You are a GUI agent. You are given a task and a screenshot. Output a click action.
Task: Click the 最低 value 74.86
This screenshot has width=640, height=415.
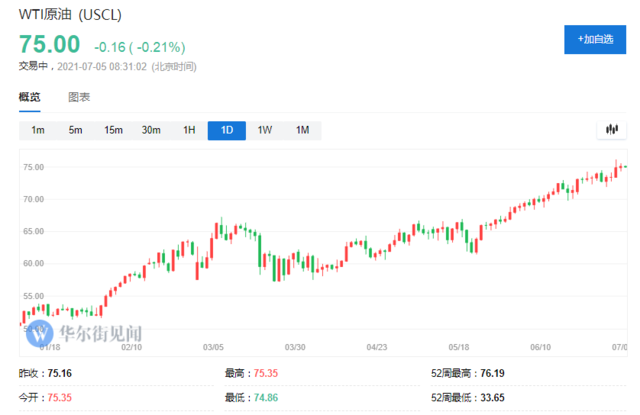[x=266, y=397]
